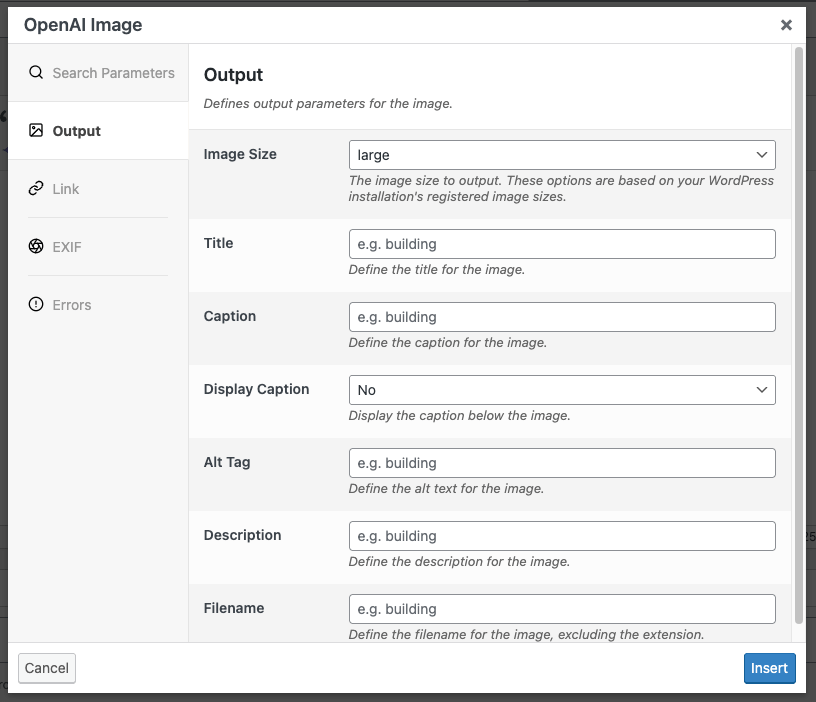Viewport: 816px width, 702px height.
Task: Click the Filename input field
Action: point(561,608)
